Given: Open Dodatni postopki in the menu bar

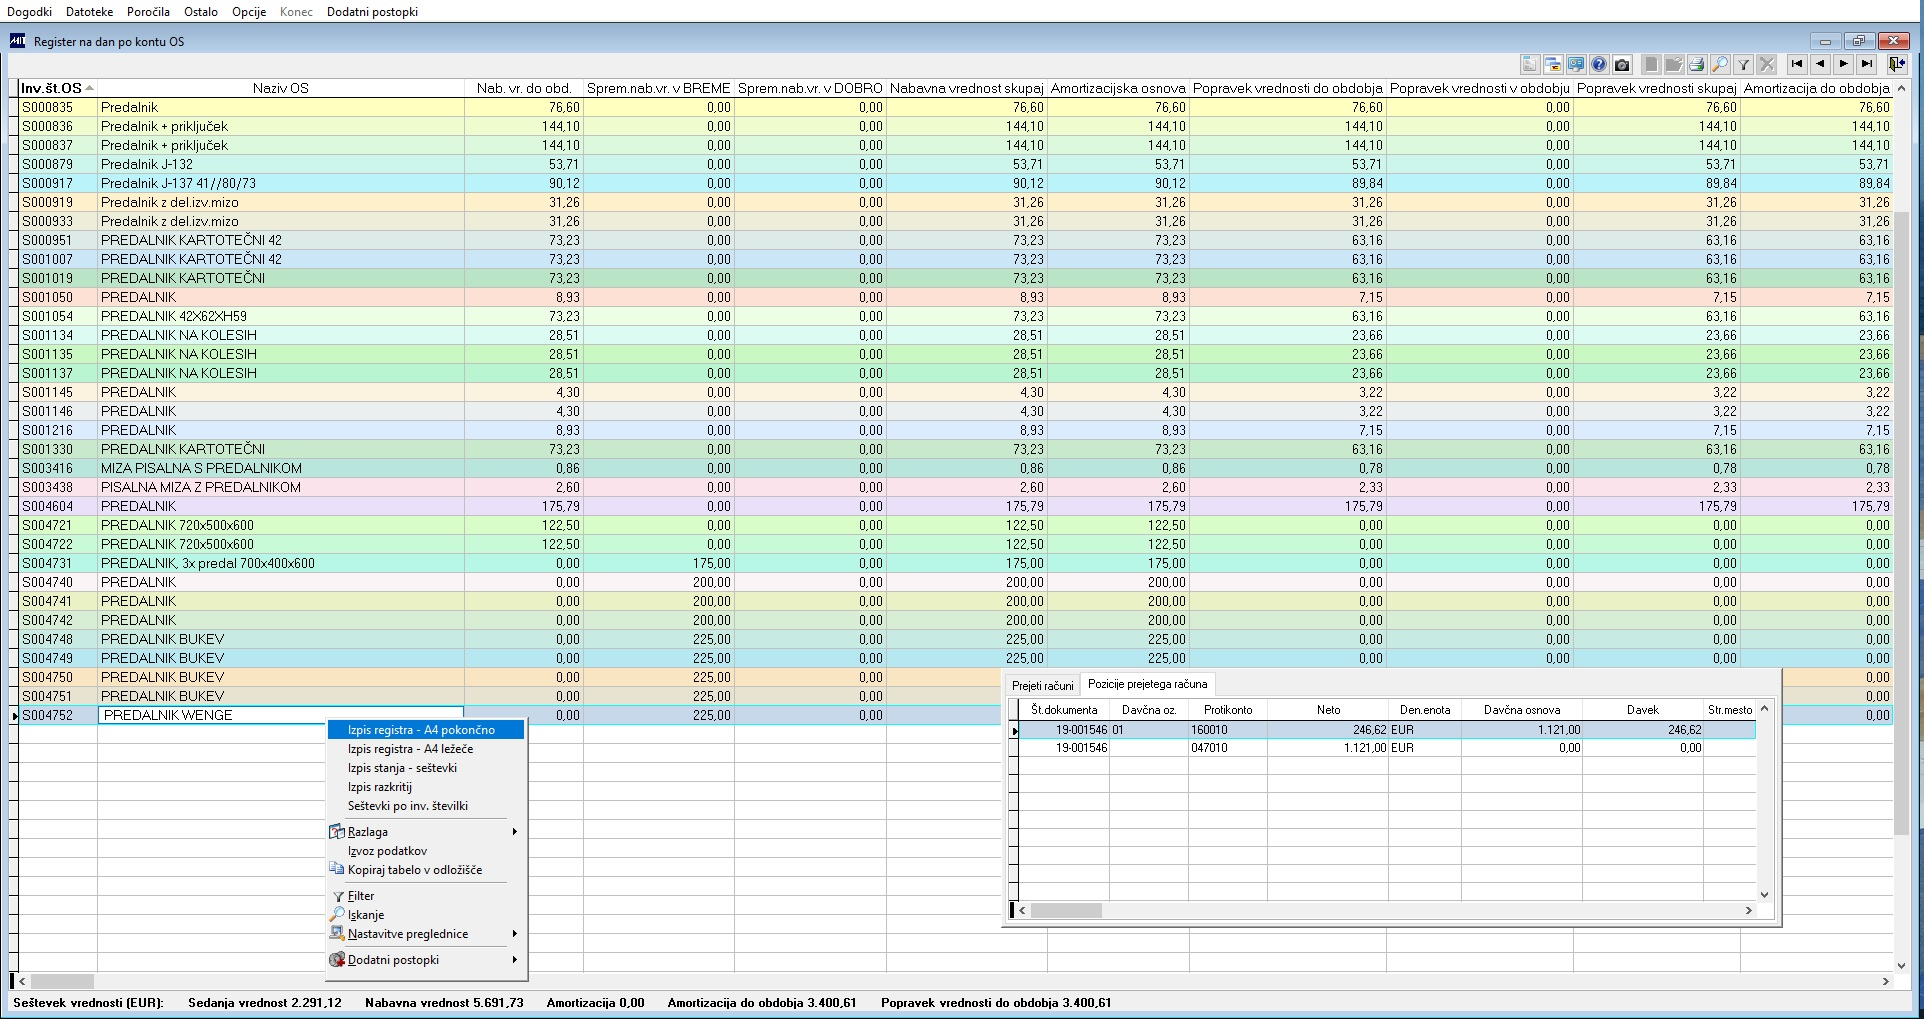Looking at the screenshot, I should (372, 12).
